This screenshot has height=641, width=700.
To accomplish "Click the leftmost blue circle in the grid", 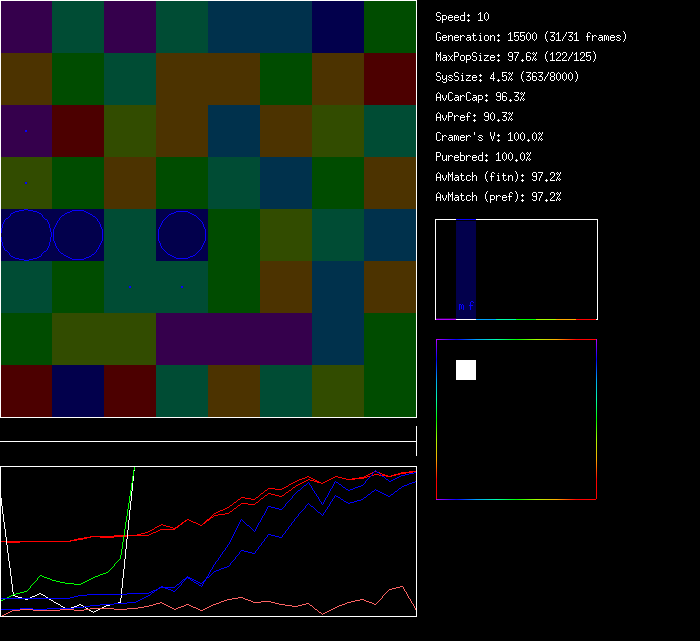I will 26,235.
